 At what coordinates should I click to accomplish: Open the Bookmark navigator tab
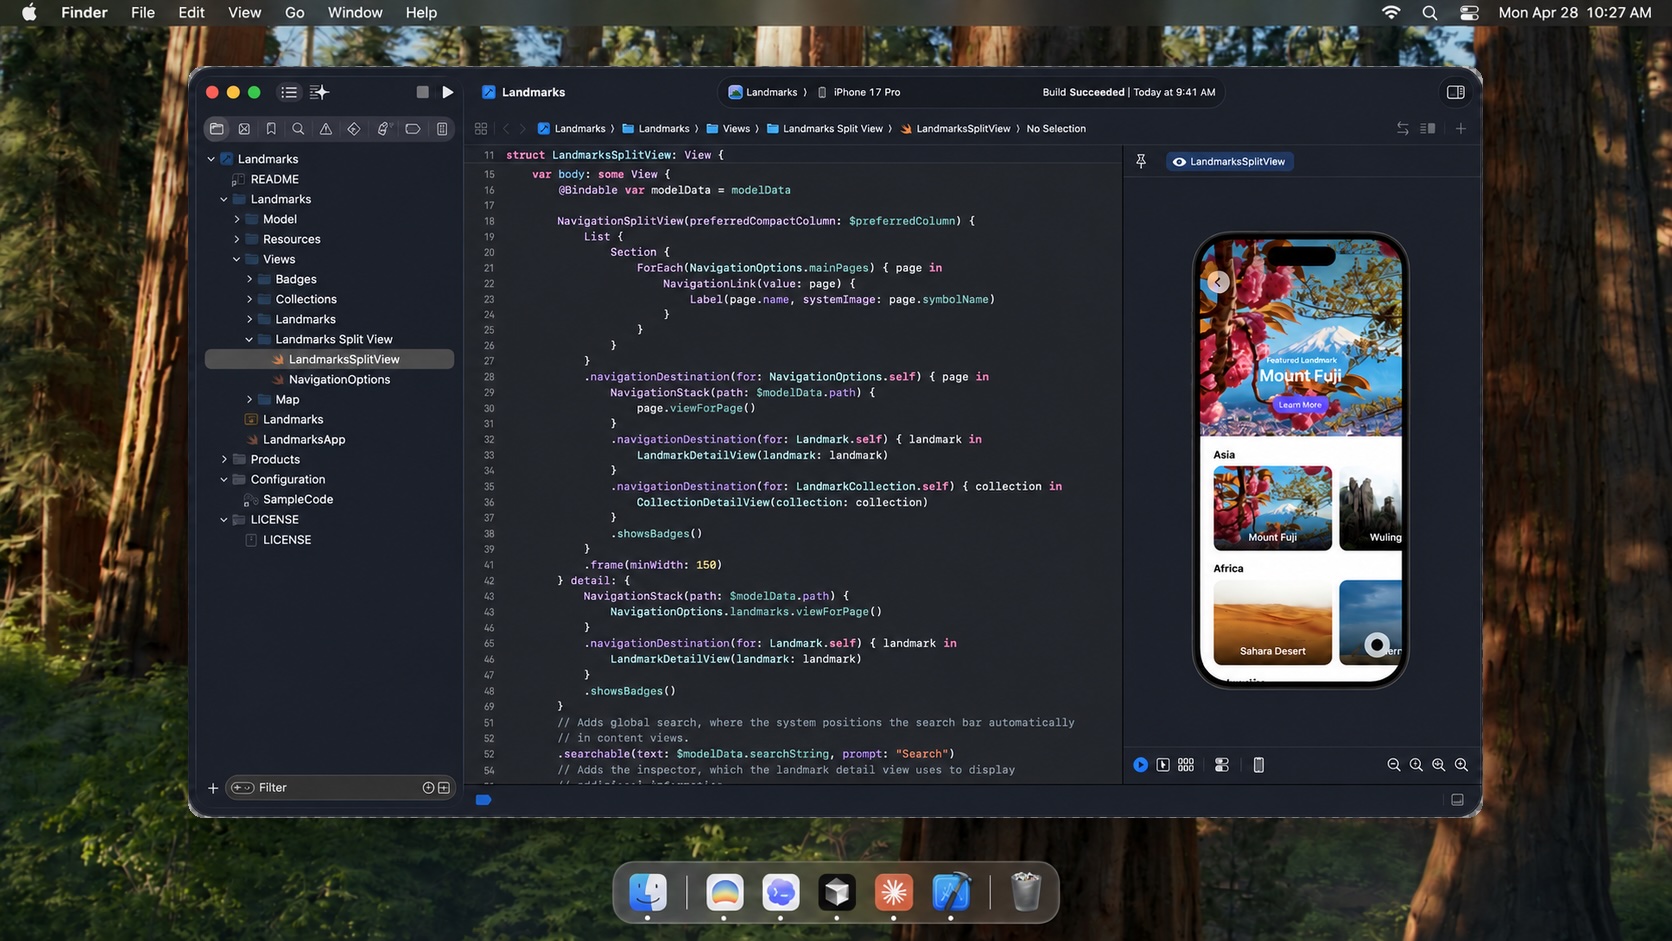pos(271,129)
